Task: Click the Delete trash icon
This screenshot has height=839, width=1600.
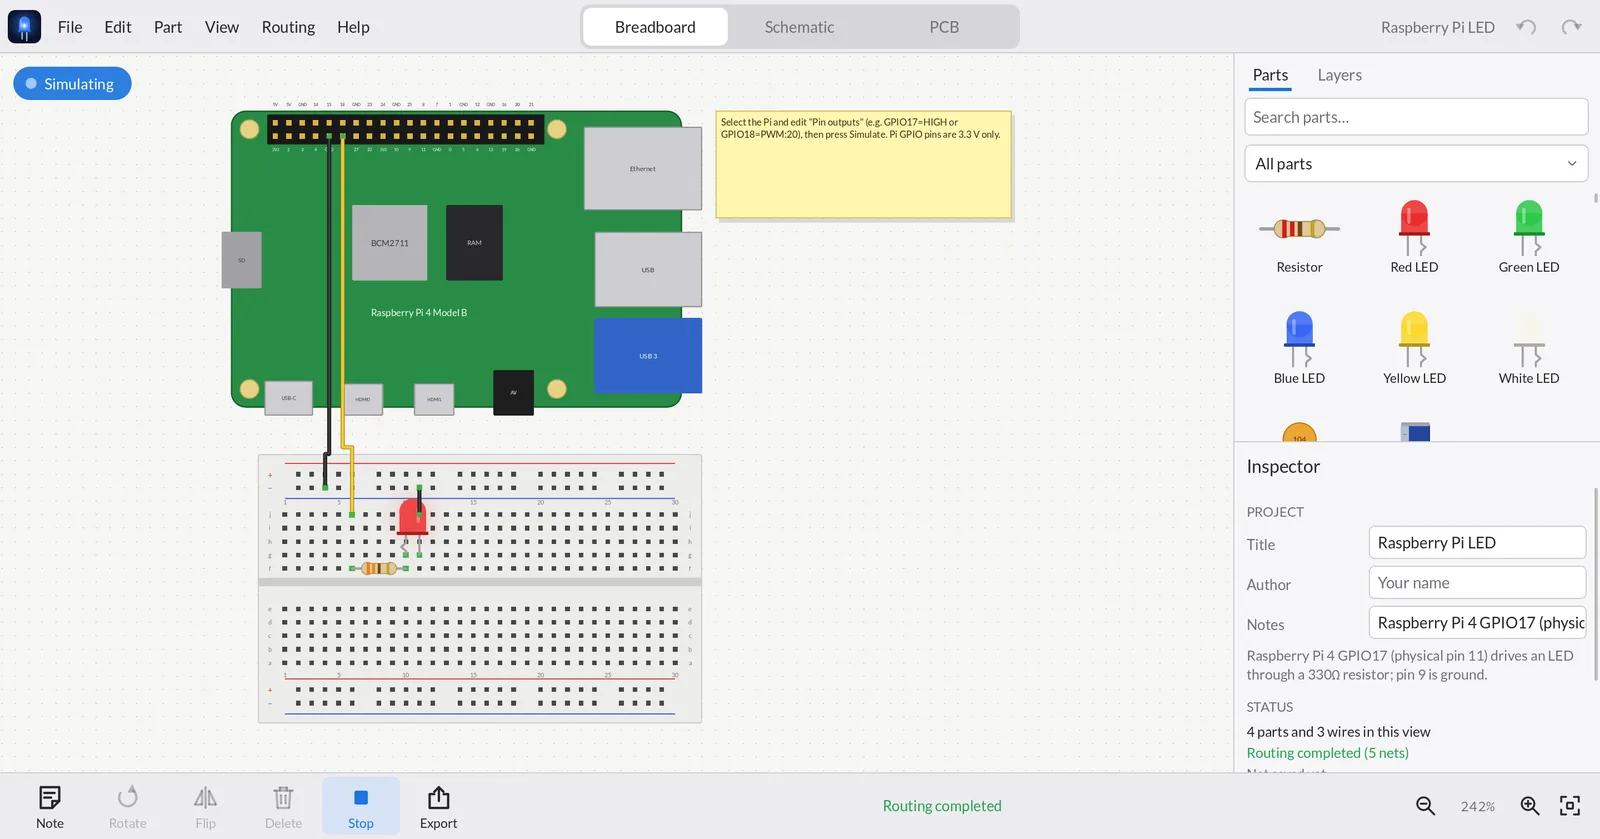Action: click(x=283, y=807)
